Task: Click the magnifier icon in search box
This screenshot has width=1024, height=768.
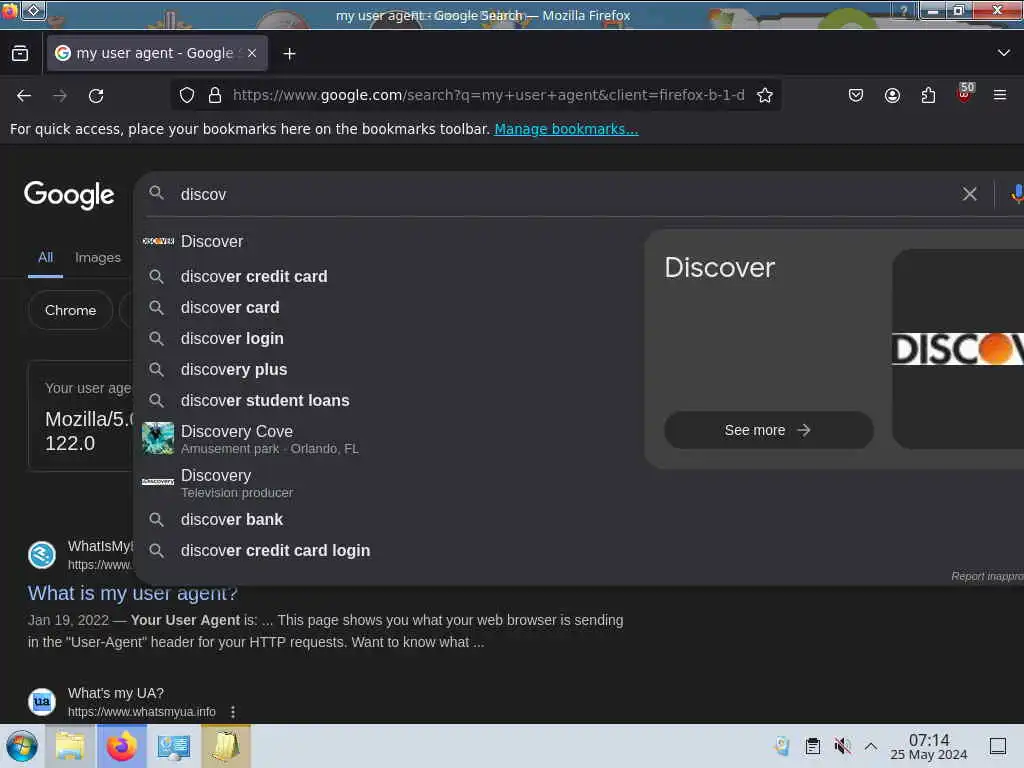Action: 157,193
